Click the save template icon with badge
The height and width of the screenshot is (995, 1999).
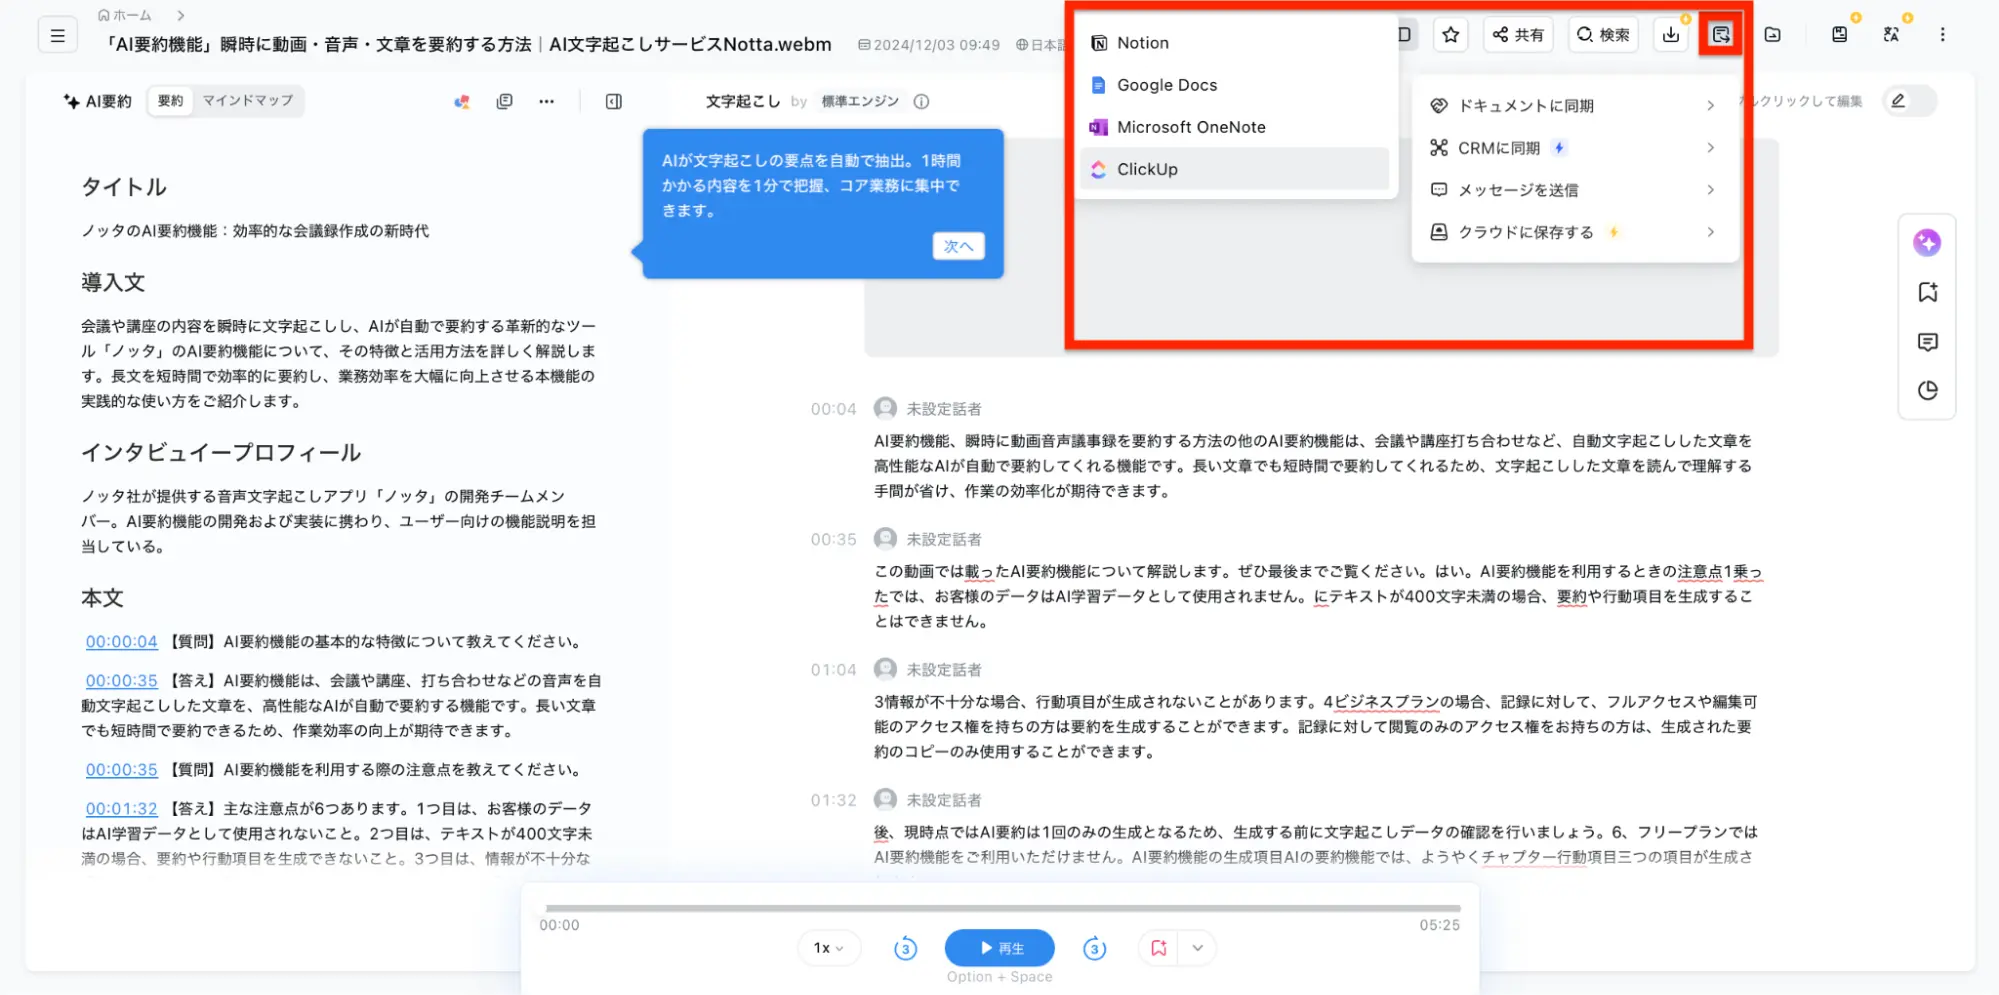[1839, 35]
